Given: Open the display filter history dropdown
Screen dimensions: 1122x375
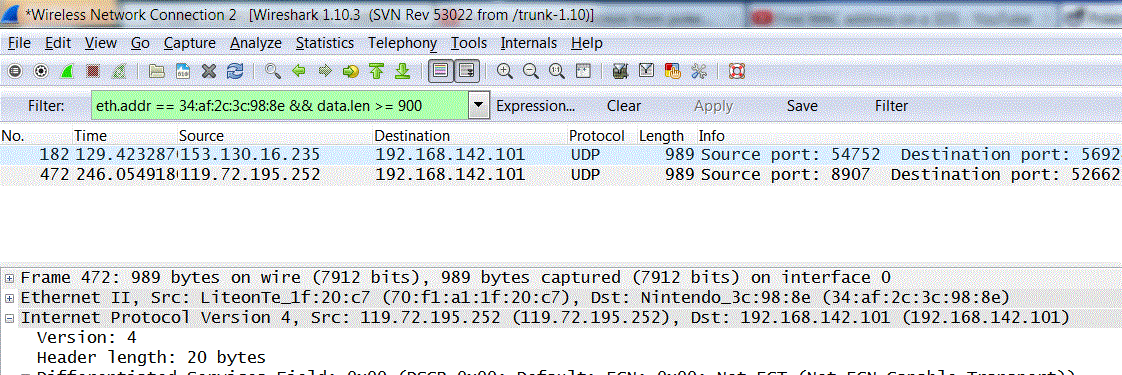Looking at the screenshot, I should (x=479, y=106).
